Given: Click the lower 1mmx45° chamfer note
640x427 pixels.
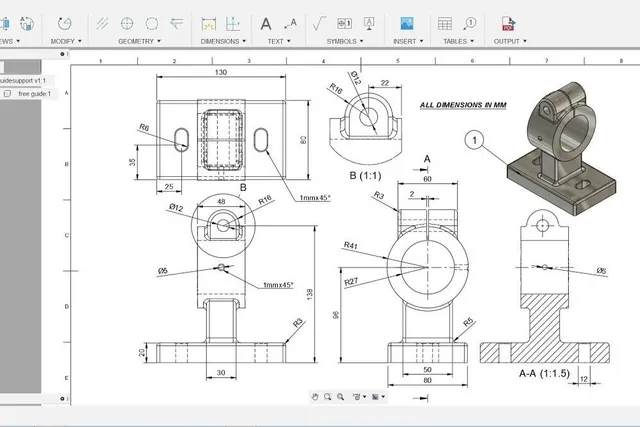Looking at the screenshot, I should pos(278,285).
